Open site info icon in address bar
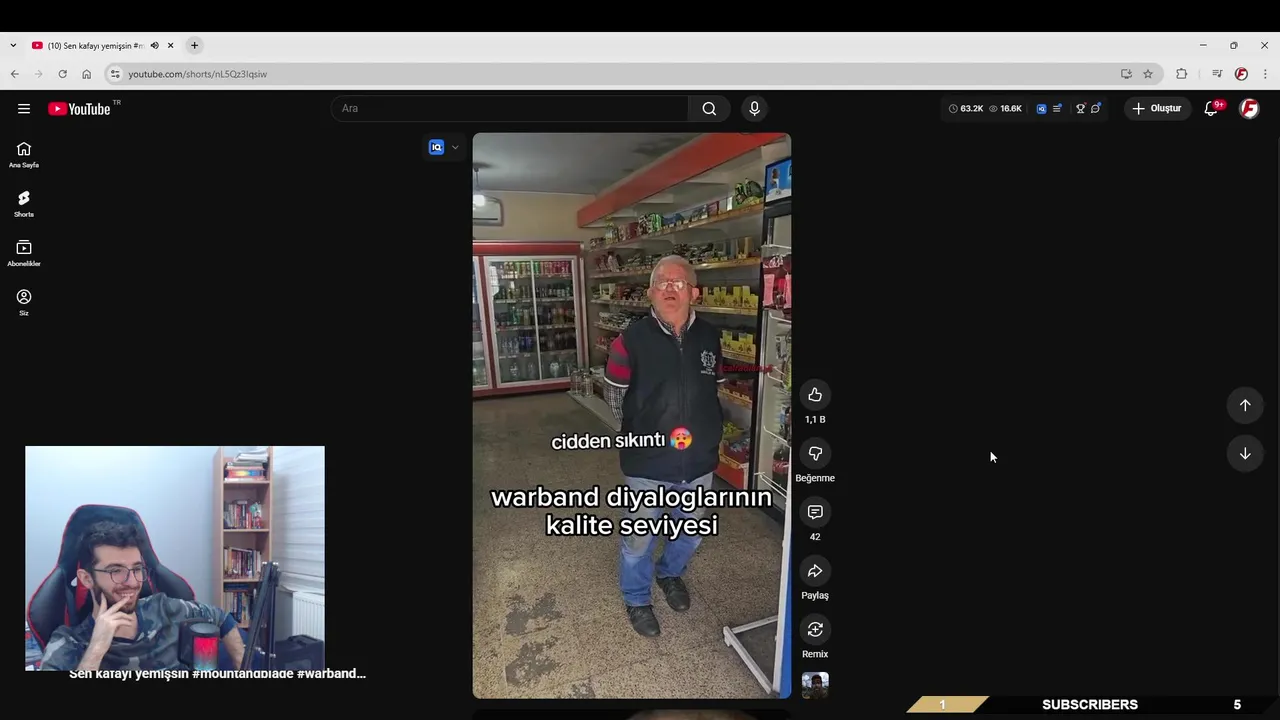The height and width of the screenshot is (720, 1280). click(x=115, y=74)
